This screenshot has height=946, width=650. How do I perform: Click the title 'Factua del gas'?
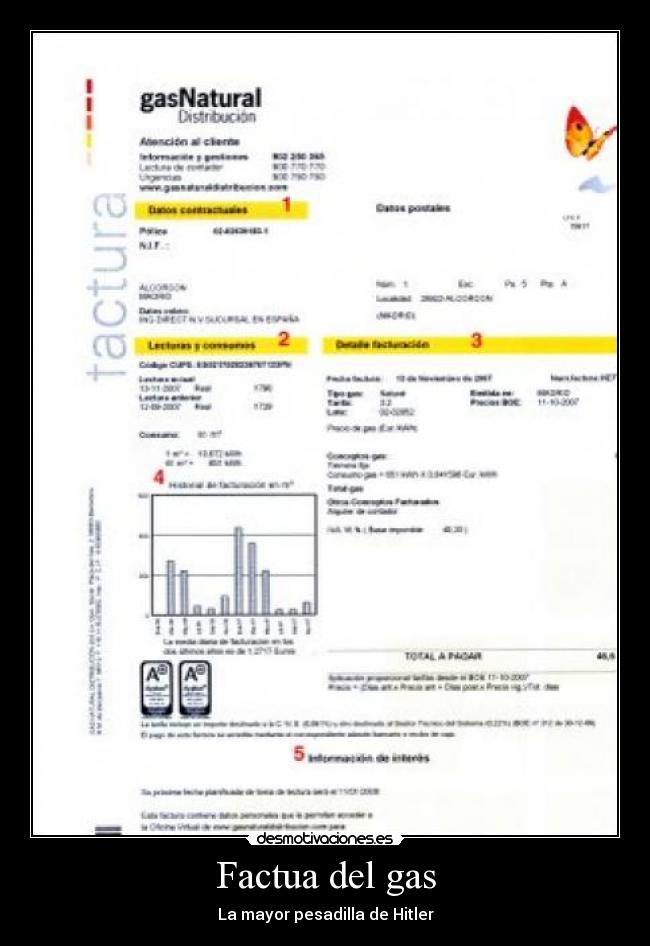[x=326, y=875]
